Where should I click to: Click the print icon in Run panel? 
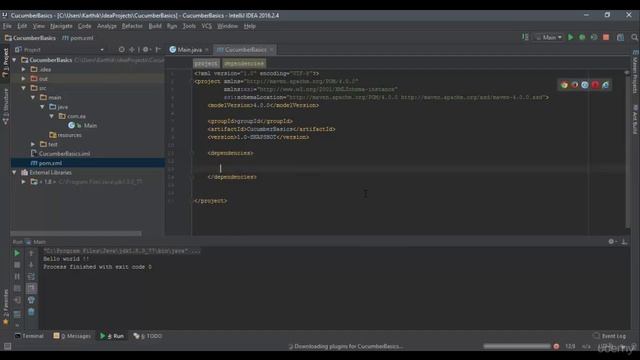[x=31, y=300]
